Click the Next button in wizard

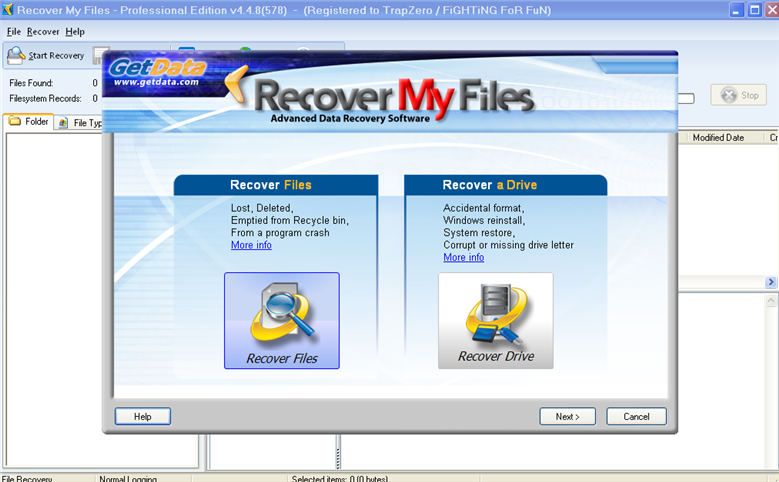(567, 416)
